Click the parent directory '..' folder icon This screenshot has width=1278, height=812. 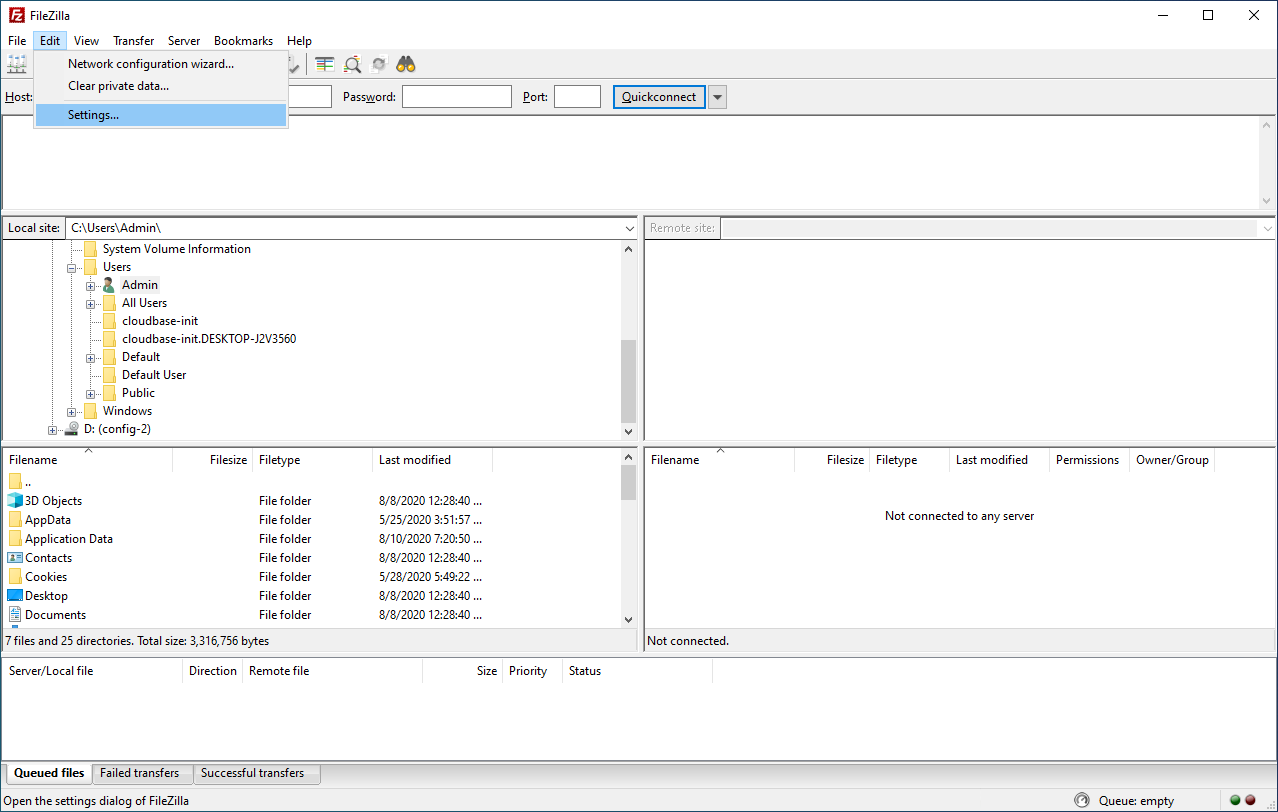click(x=15, y=482)
